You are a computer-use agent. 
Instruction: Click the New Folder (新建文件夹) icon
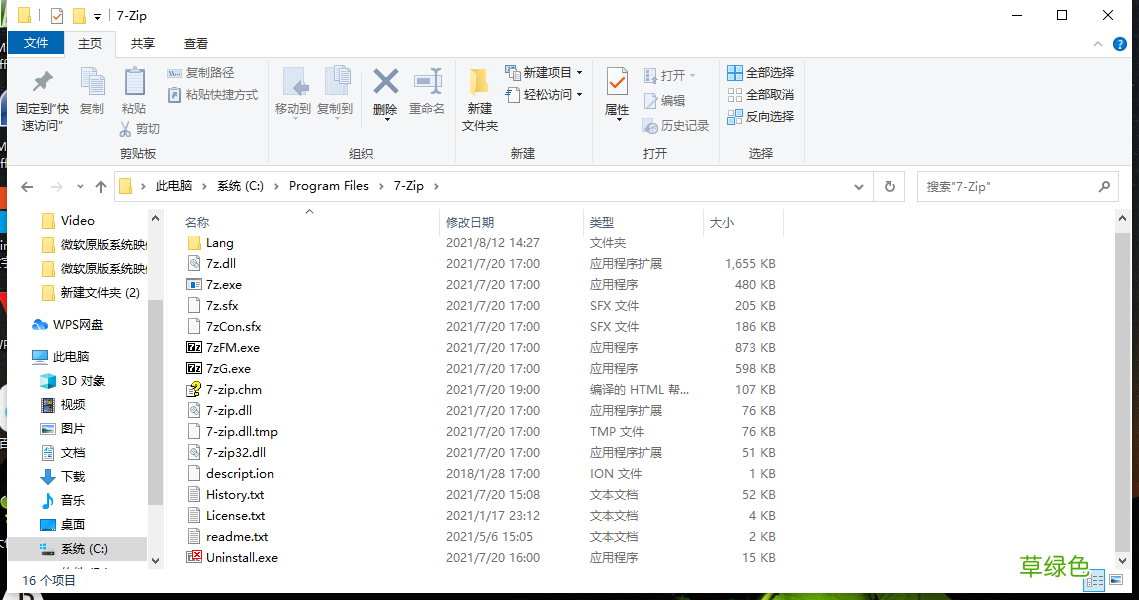coord(479,81)
